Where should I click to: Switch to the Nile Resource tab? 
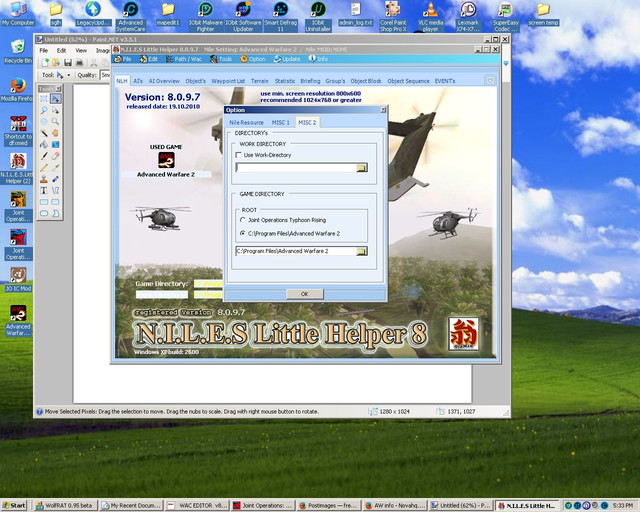(x=246, y=122)
